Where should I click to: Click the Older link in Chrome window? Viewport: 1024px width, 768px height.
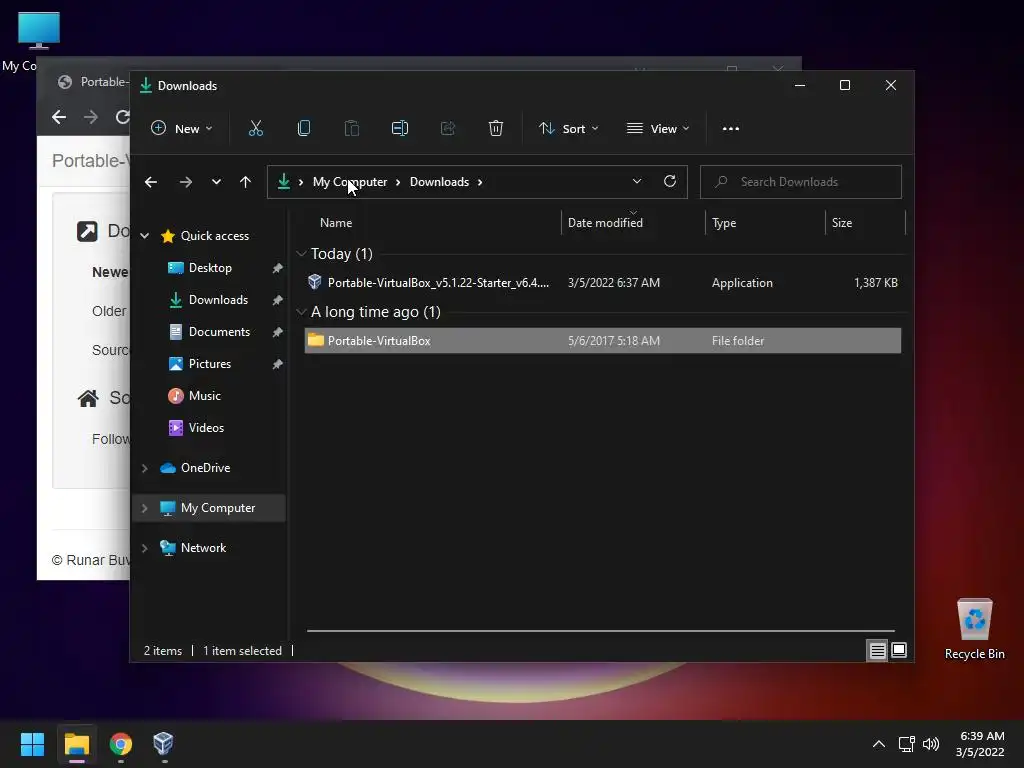pyautogui.click(x=109, y=311)
